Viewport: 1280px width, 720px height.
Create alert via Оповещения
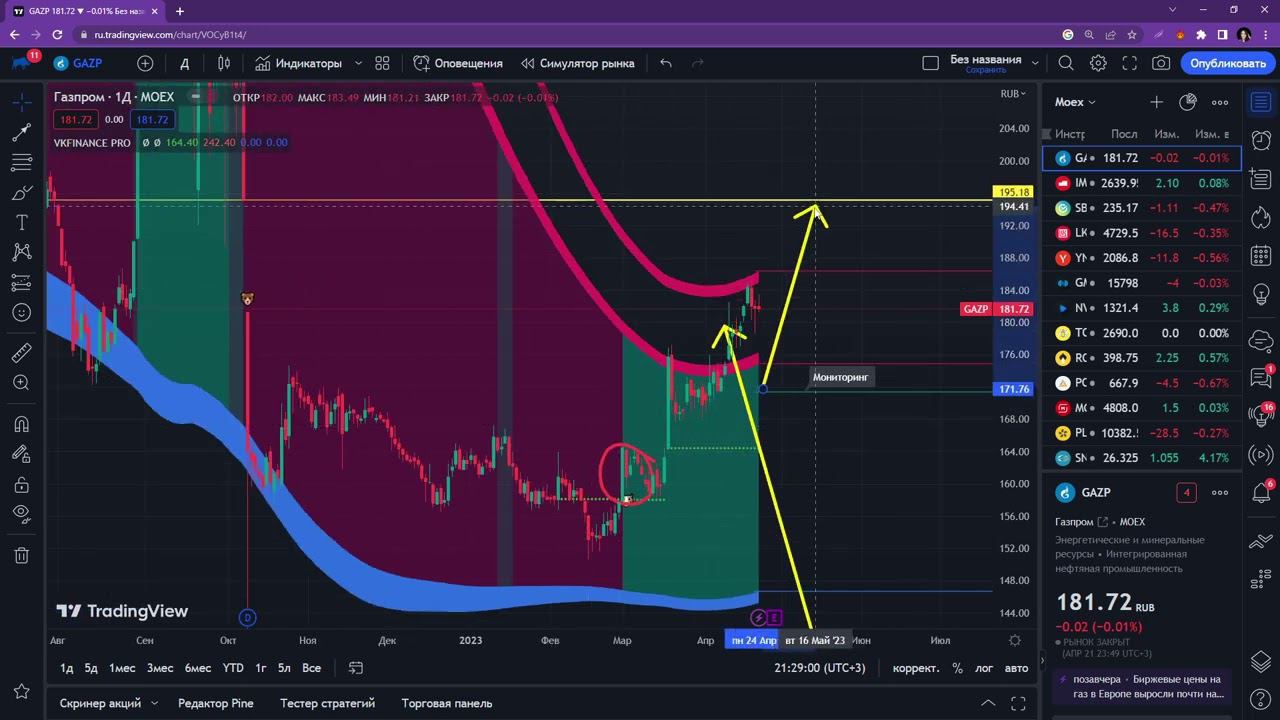pyautogui.click(x=458, y=63)
